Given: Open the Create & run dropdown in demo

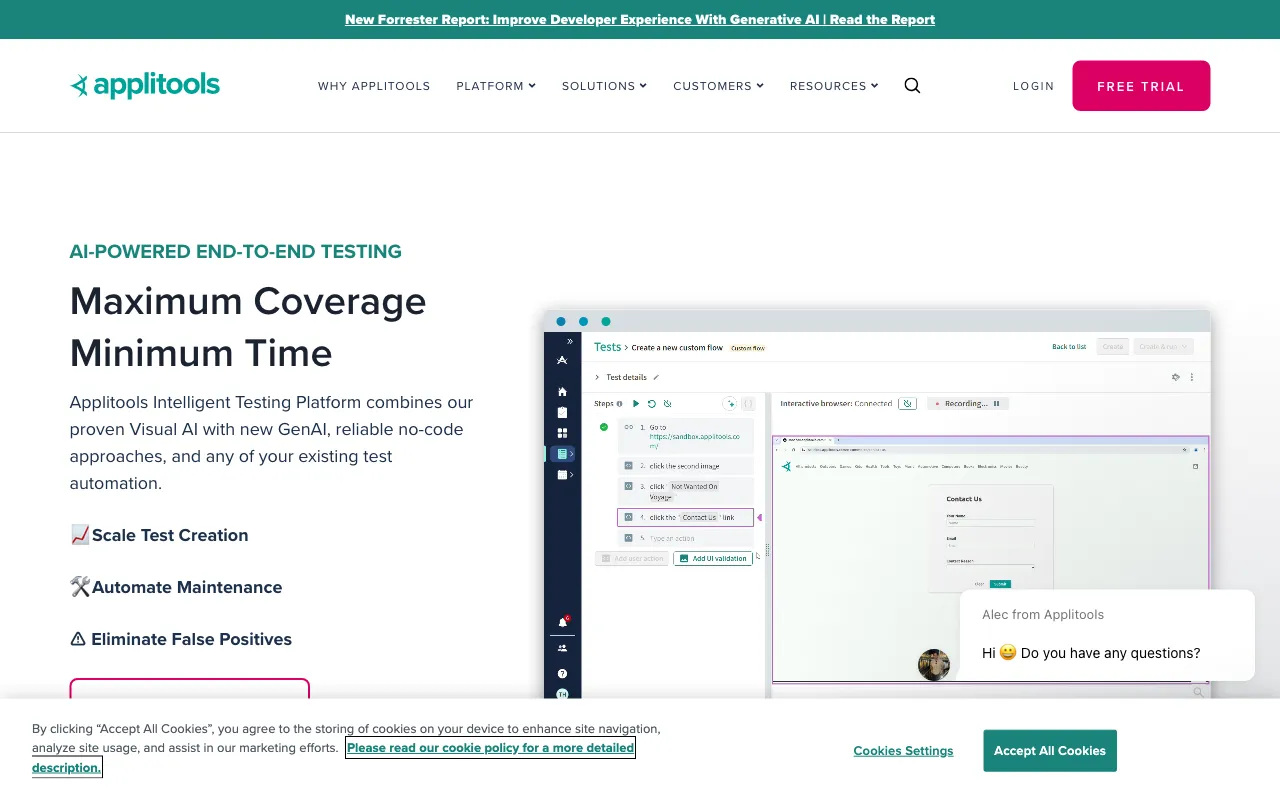Looking at the screenshot, I should (x=1163, y=347).
